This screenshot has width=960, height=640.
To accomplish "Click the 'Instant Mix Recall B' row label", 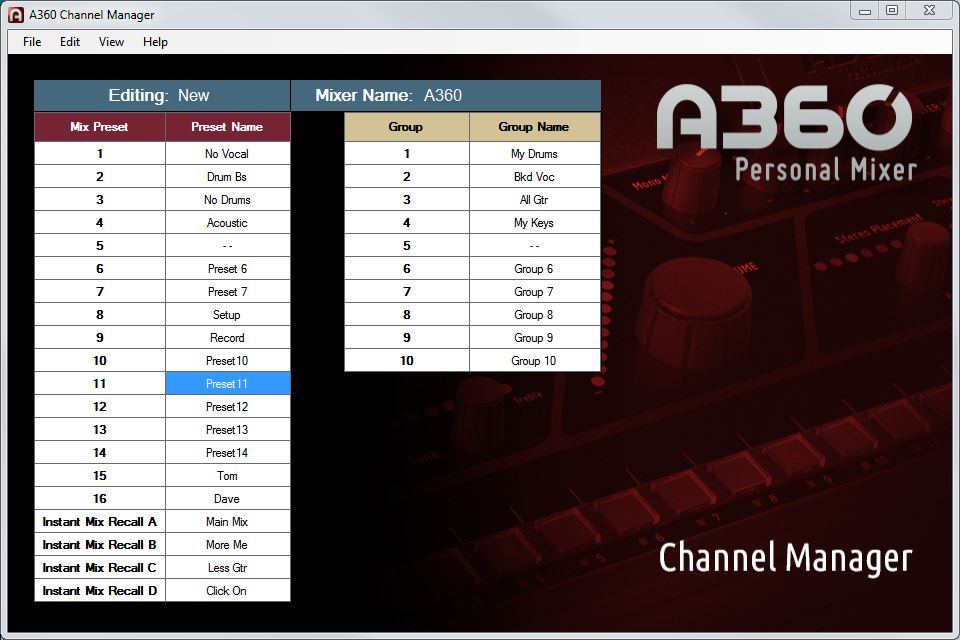I will 100,544.
